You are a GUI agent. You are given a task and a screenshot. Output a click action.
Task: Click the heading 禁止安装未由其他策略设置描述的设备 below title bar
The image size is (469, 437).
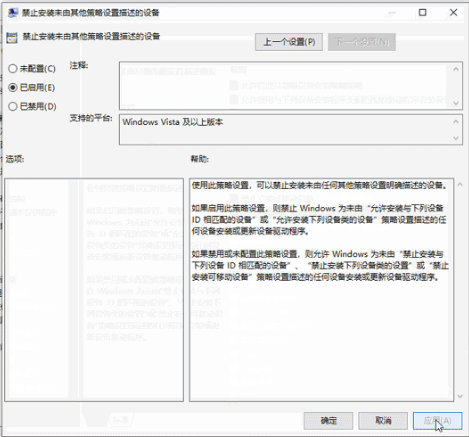[91, 36]
